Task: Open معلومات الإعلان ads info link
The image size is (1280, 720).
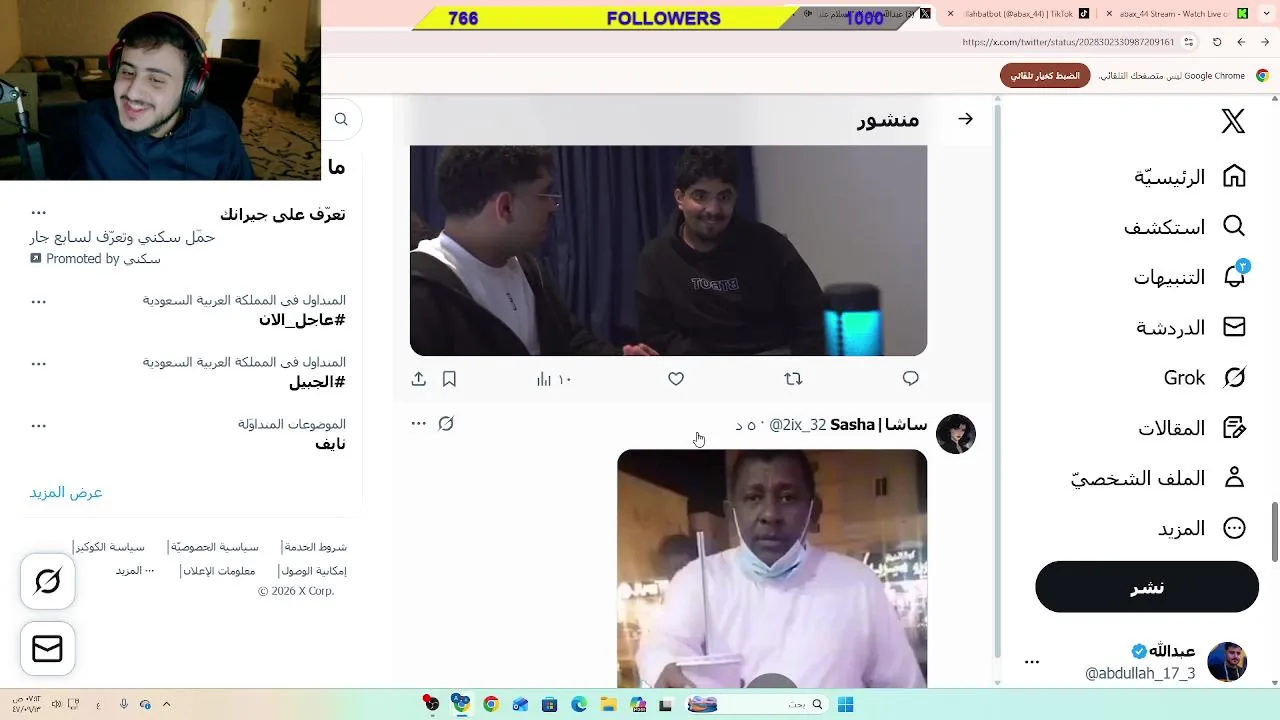Action: [218, 571]
